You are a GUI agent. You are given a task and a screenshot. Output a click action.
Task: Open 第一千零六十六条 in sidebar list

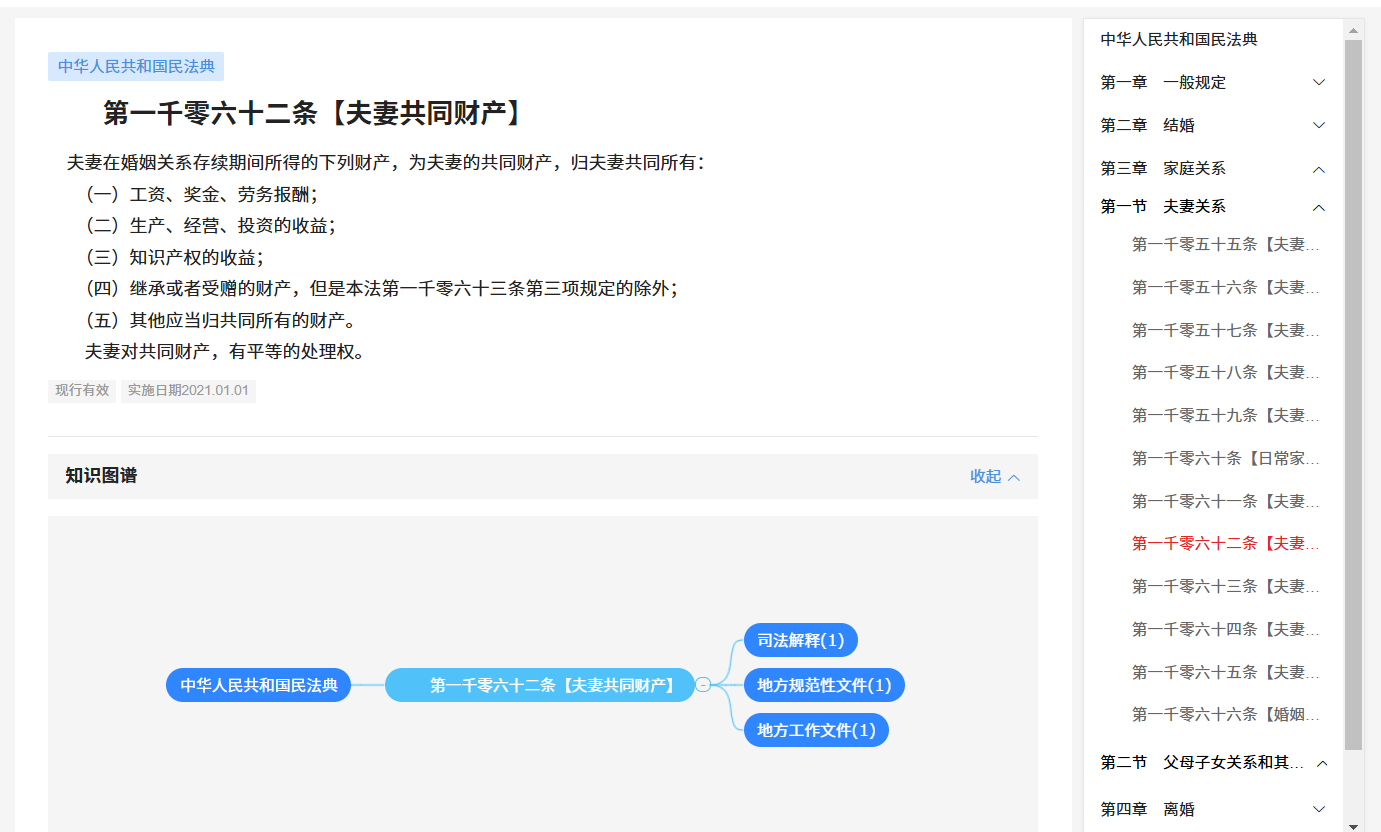[x=1225, y=715]
